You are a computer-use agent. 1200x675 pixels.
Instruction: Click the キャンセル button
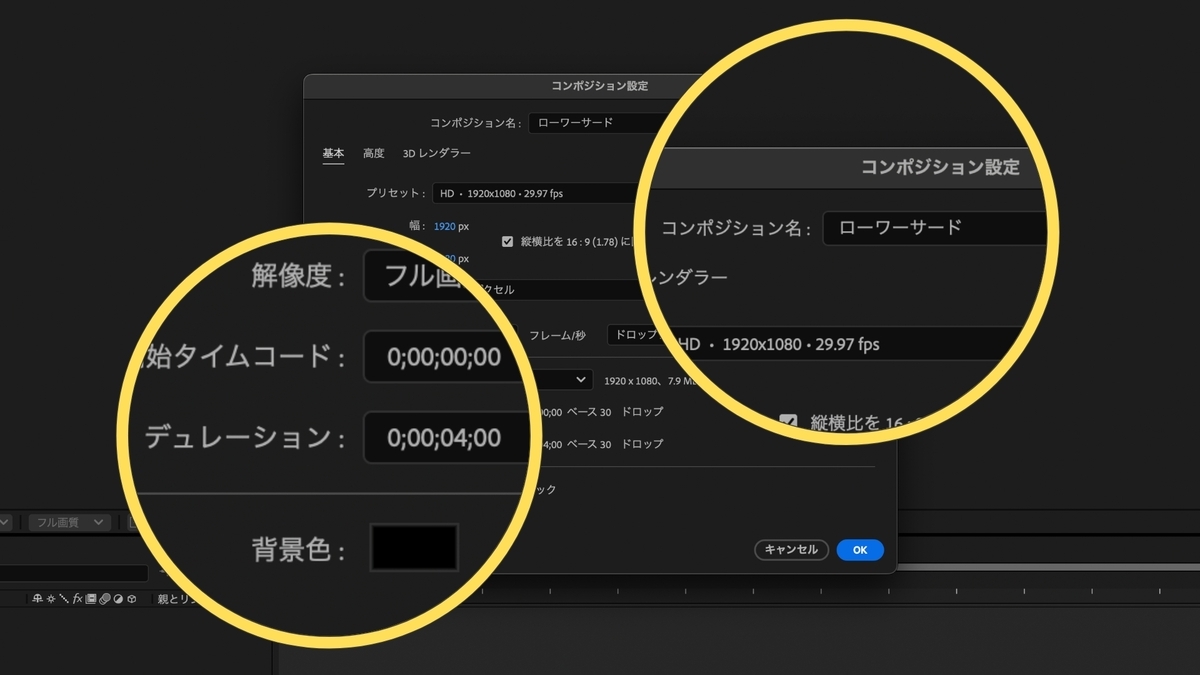[791, 549]
